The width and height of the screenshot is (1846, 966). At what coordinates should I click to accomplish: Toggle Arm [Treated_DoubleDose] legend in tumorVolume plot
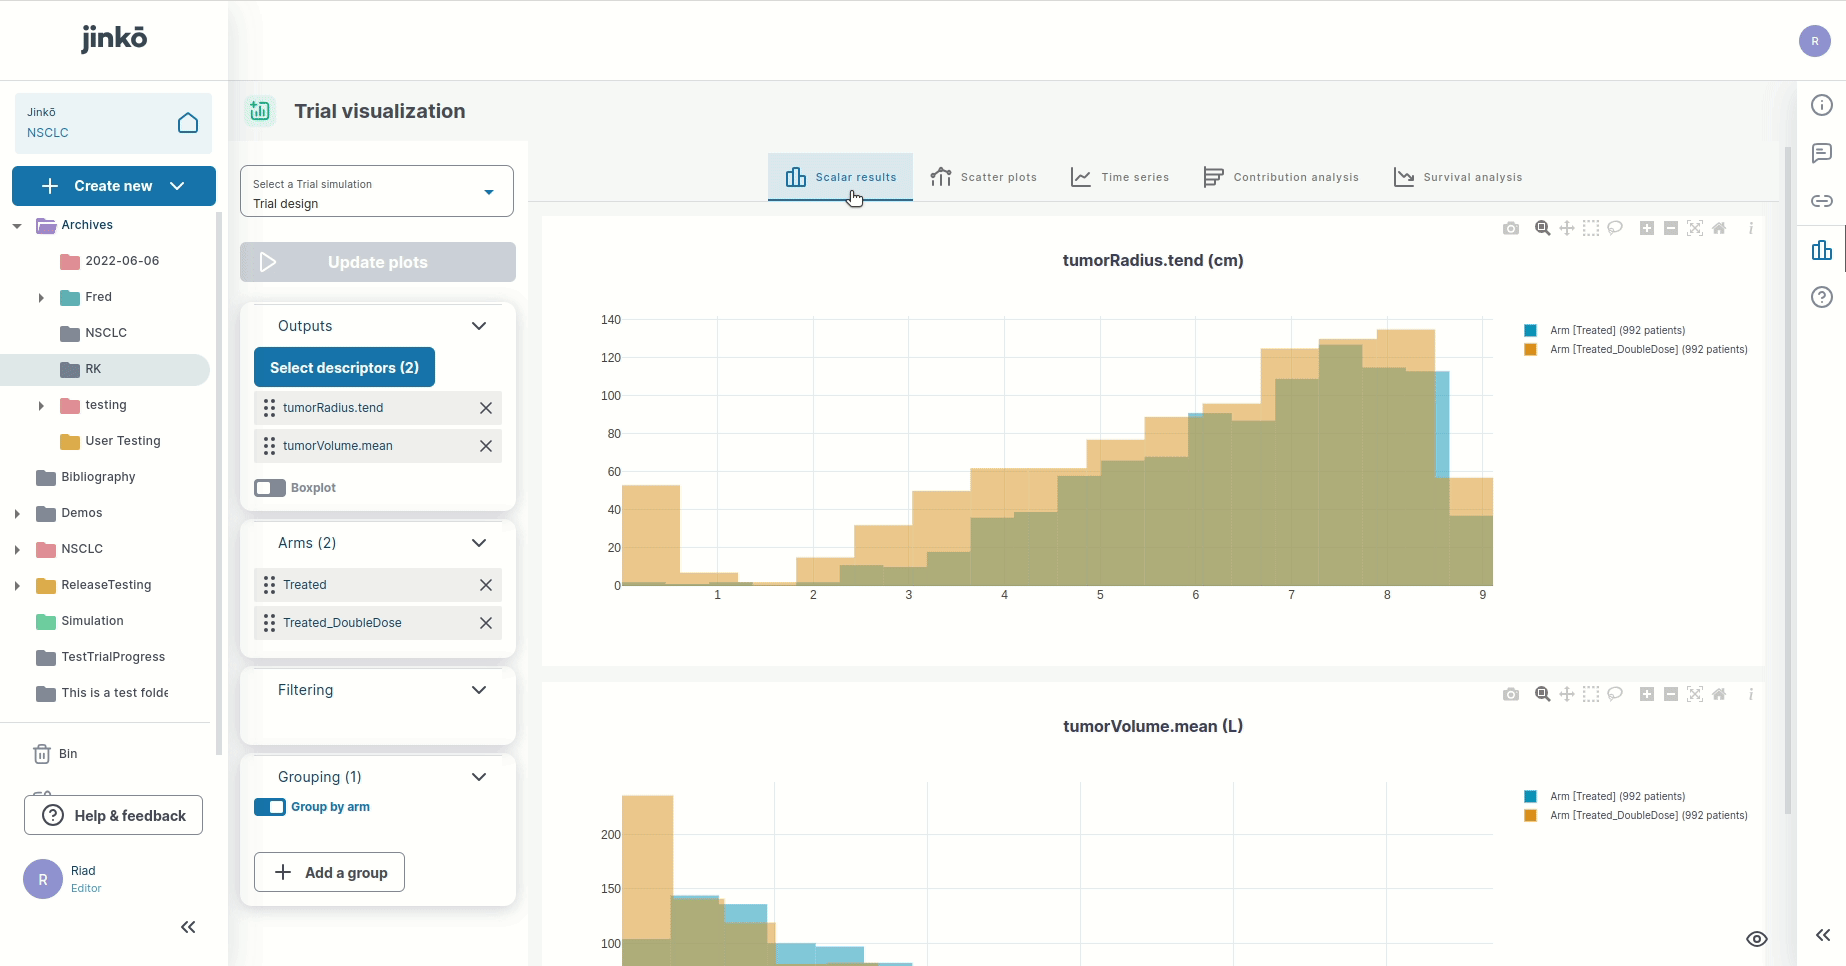click(x=1636, y=815)
